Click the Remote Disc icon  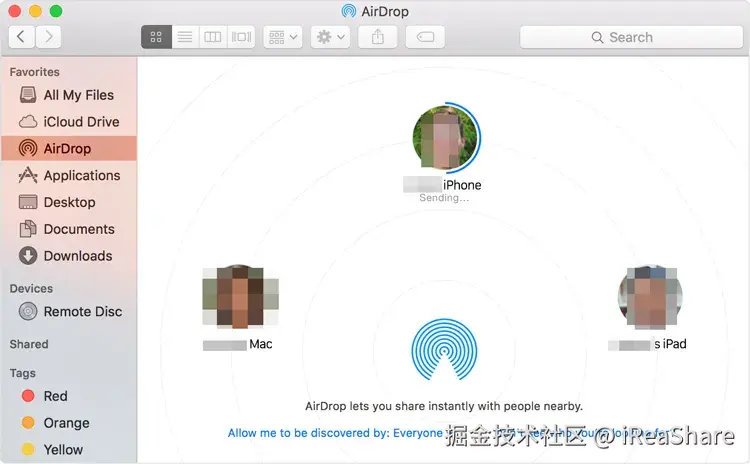28,311
